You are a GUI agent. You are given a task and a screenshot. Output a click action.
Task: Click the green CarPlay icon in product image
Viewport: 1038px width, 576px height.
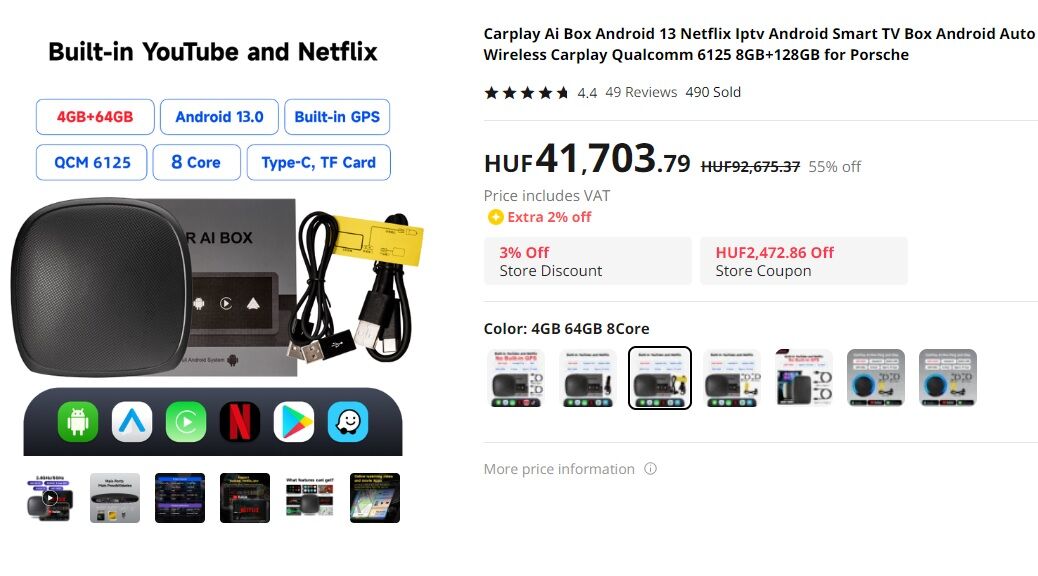point(186,422)
